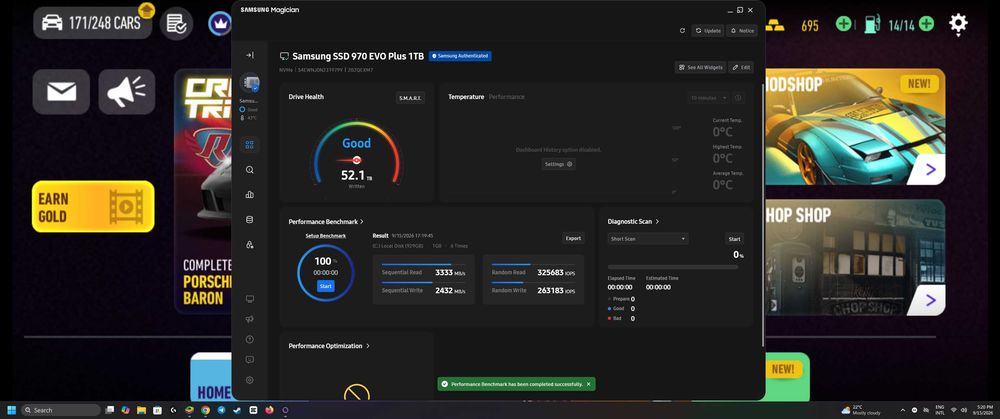The width and height of the screenshot is (1000, 419).
Task: Dismiss the benchmark completed notification
Action: (x=588, y=384)
